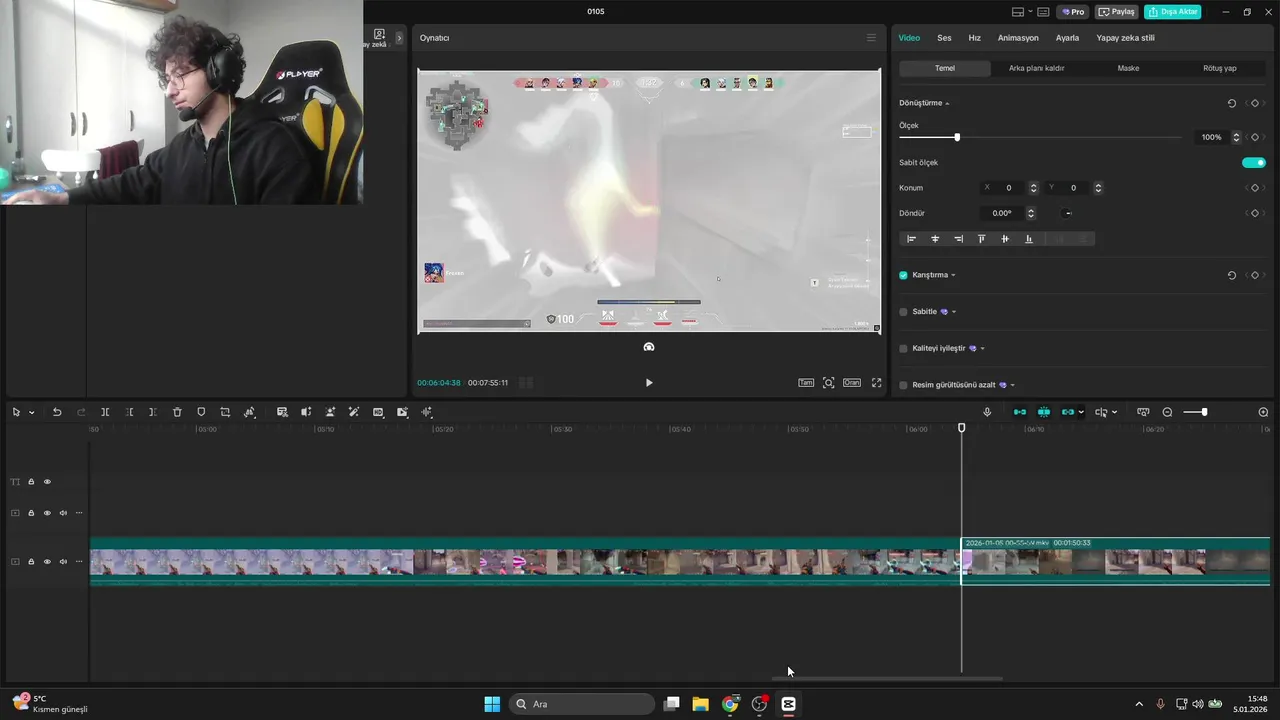Open the Animasyon tab
Viewport: 1280px width, 720px height.
click(x=1018, y=38)
